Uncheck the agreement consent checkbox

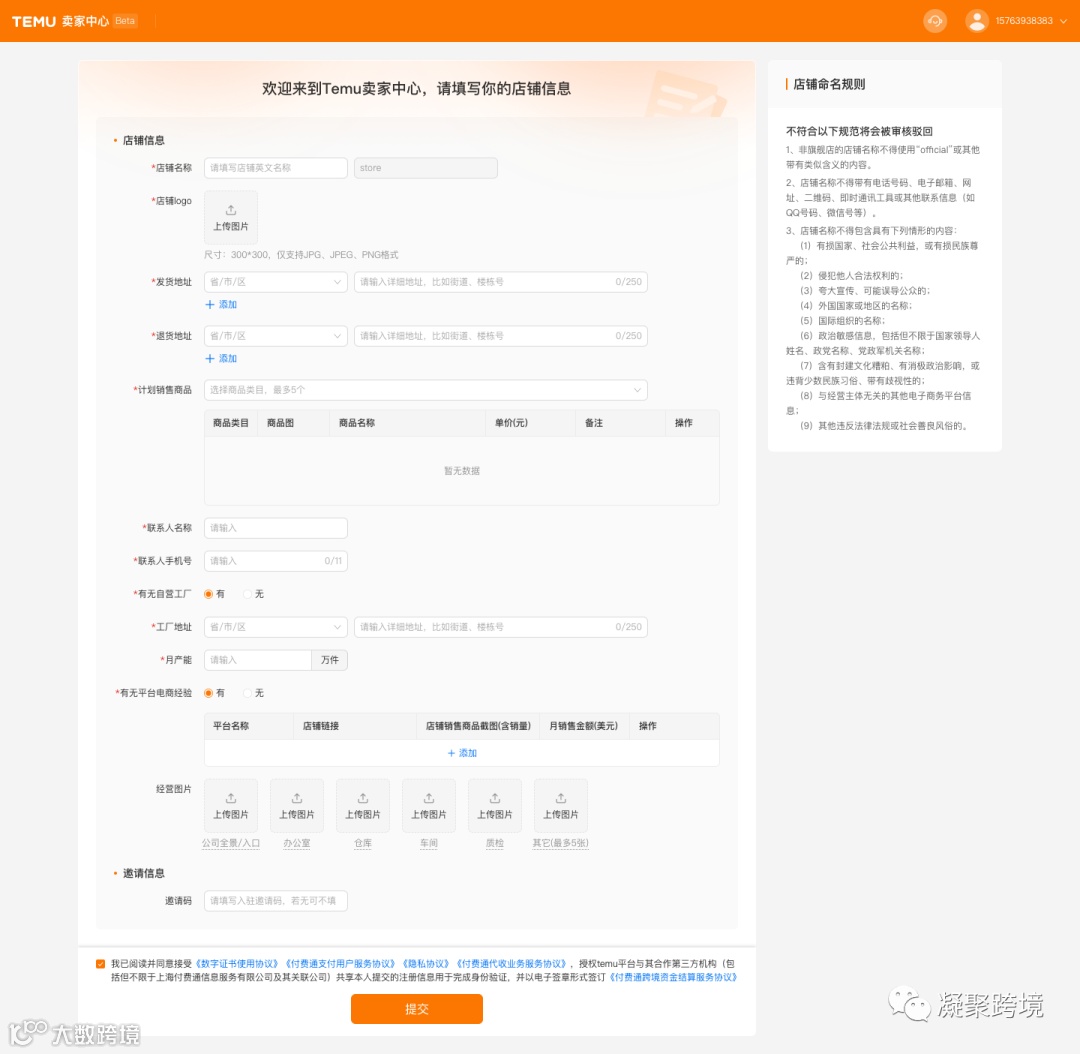(x=100, y=963)
